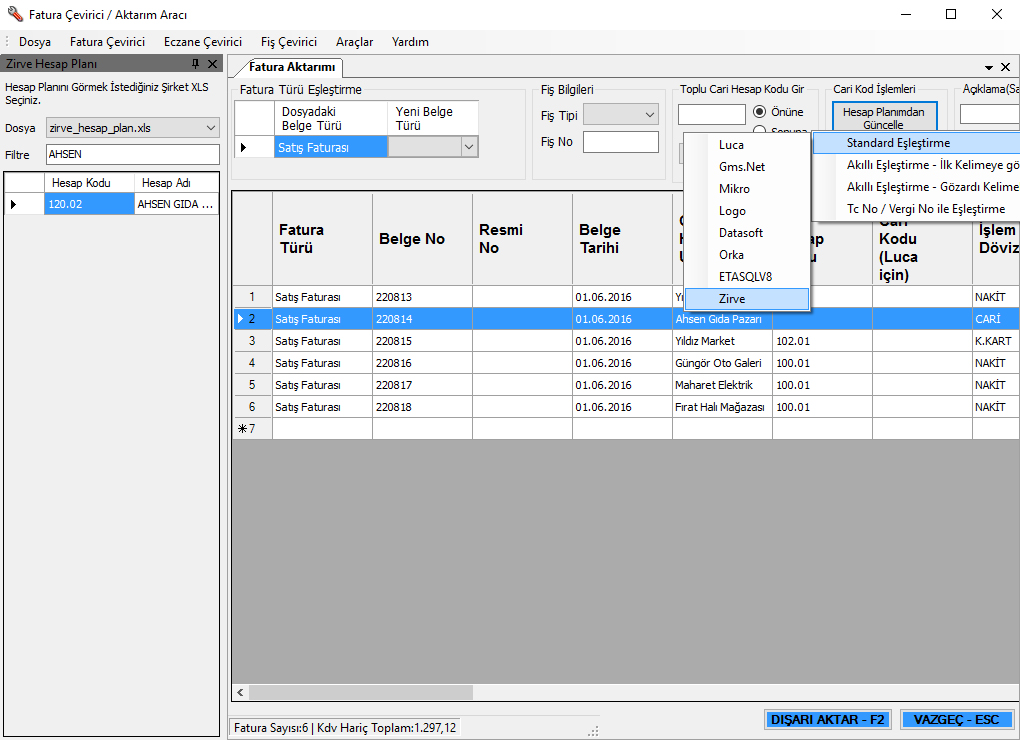This screenshot has width=1020, height=740.
Task: Click the Resmi No column header
Action: click(x=522, y=239)
